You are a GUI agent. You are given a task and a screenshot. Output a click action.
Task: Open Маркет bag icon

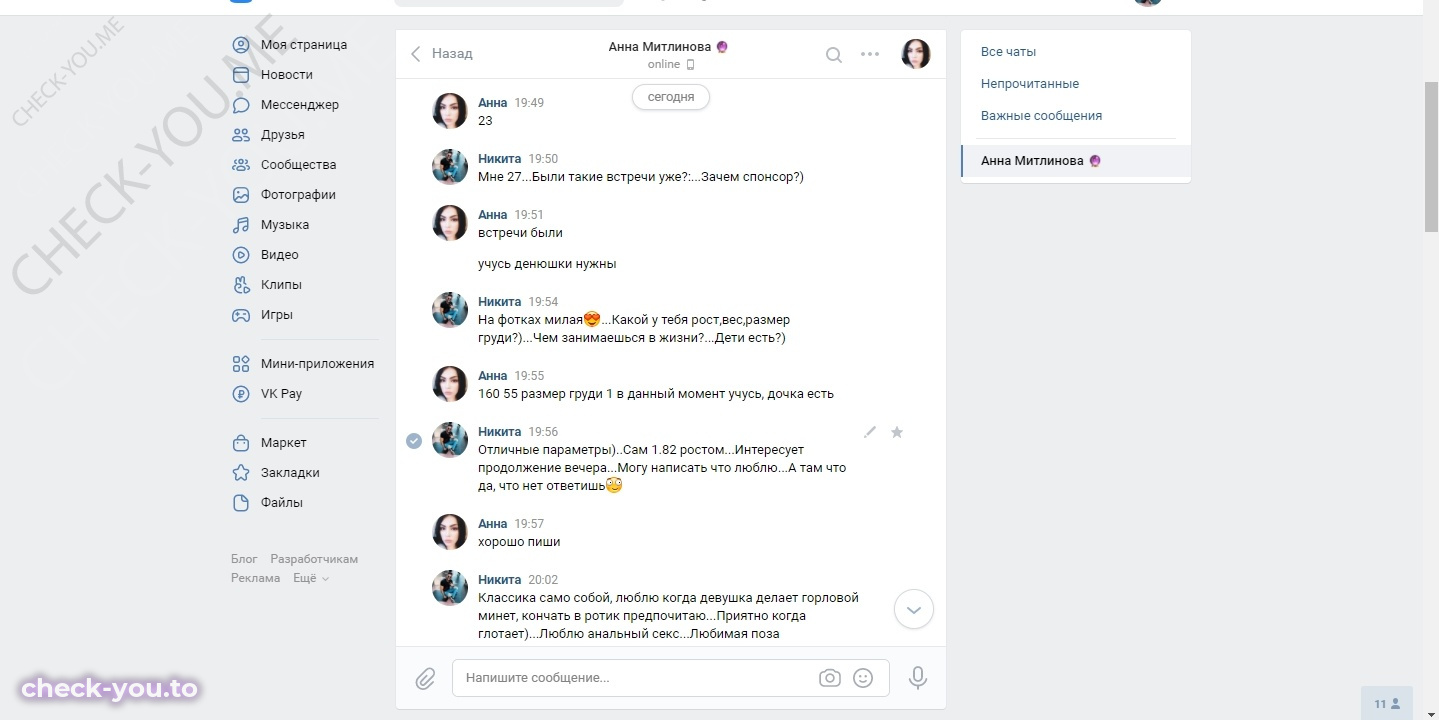[x=241, y=443]
